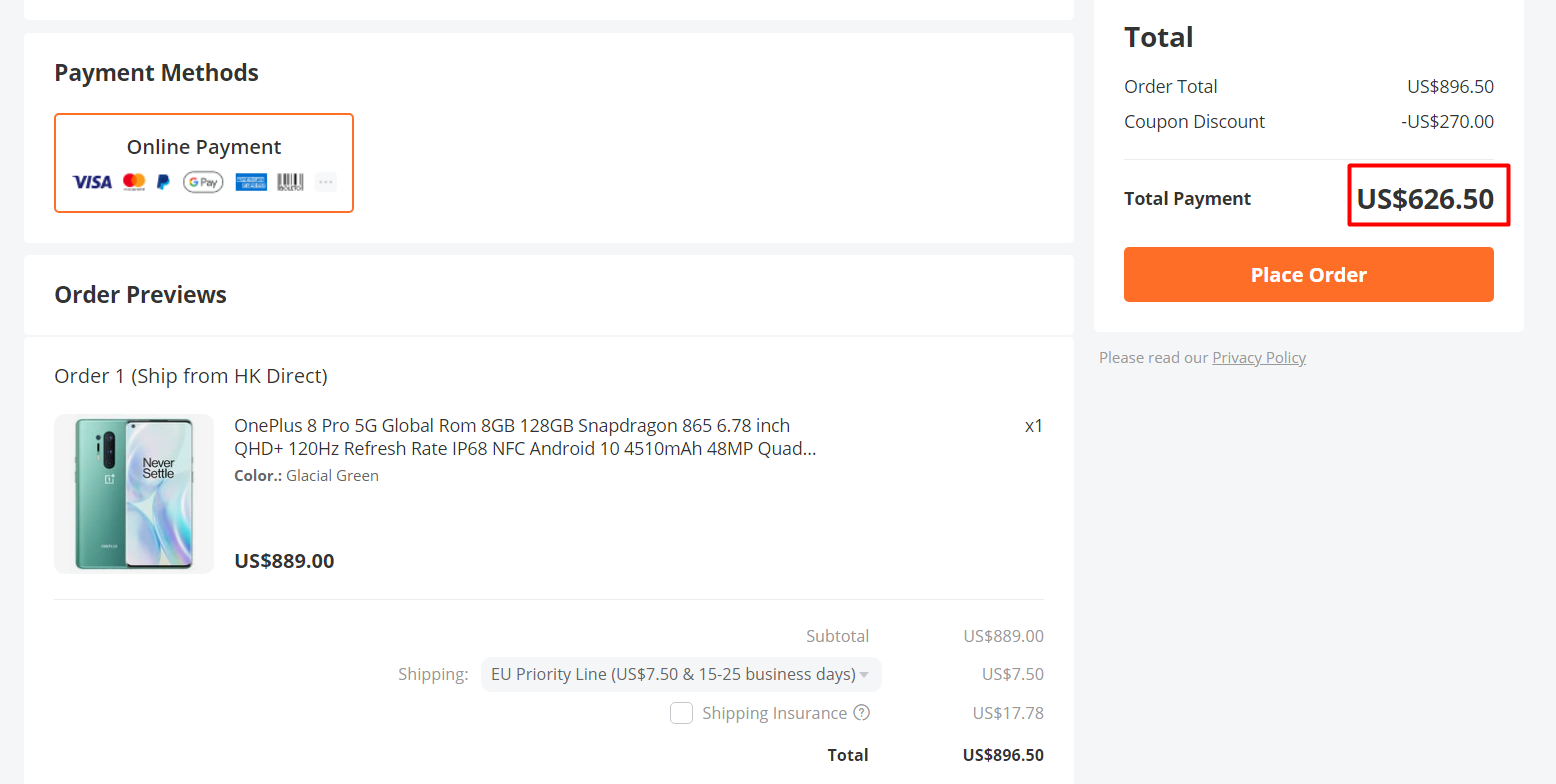This screenshot has height=784, width=1556.
Task: Click the Google Pay icon
Action: 203,182
